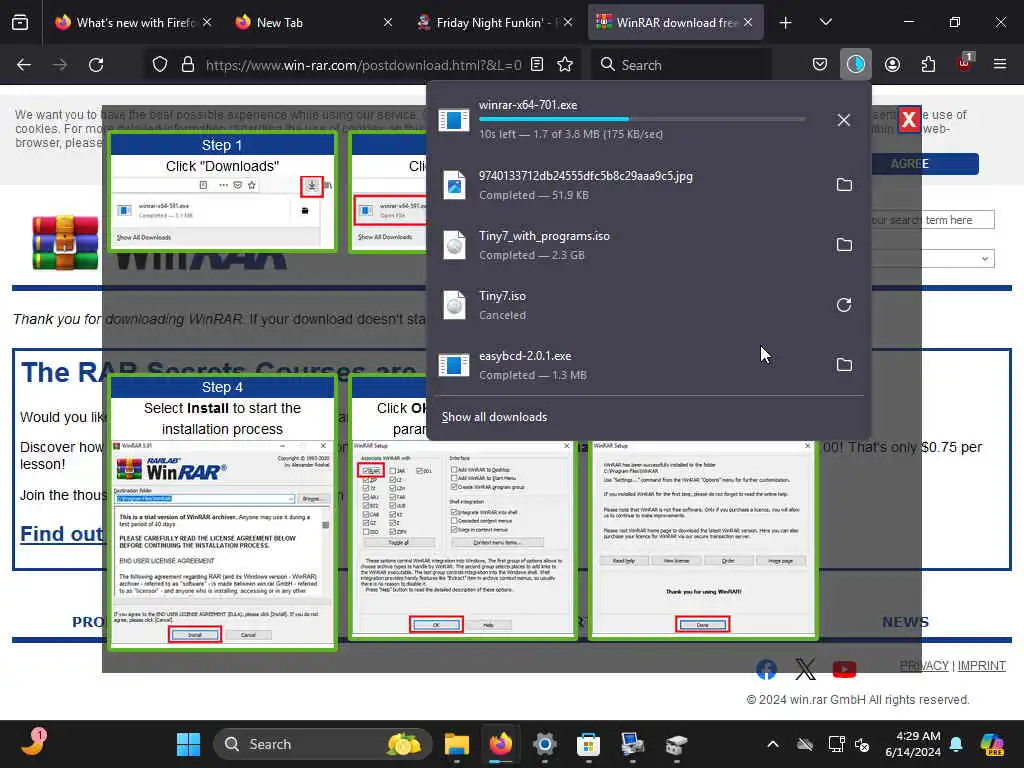Open Save to Pocket icon
The image size is (1024, 768).
(x=820, y=65)
